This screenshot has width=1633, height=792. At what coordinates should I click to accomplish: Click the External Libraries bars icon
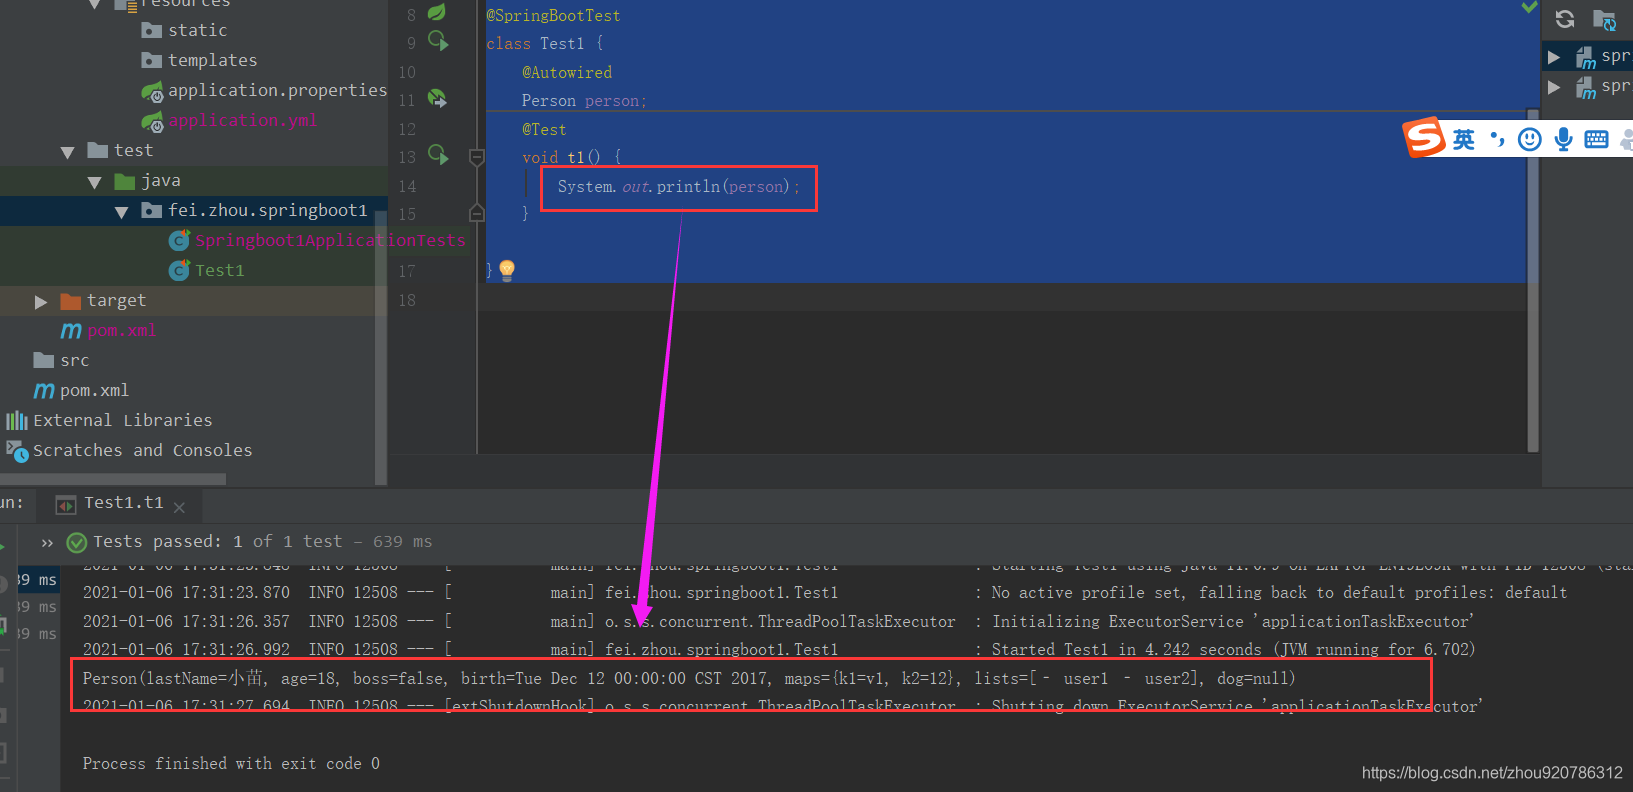pyautogui.click(x=17, y=420)
